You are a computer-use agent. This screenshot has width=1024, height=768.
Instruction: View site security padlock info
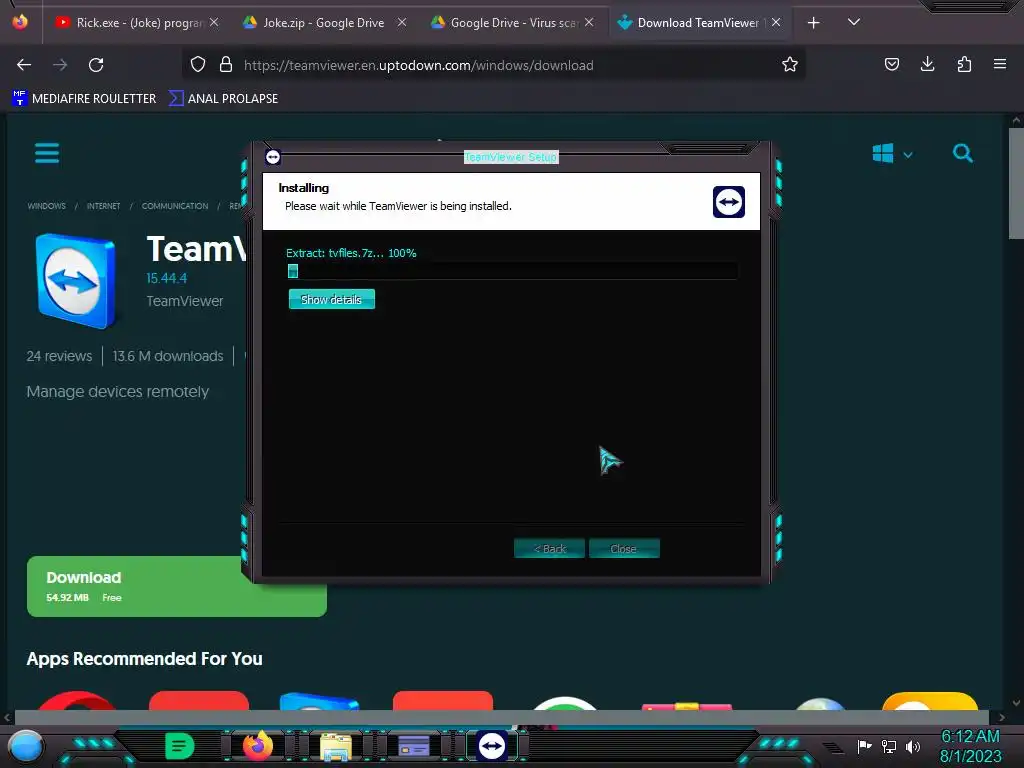pos(226,65)
